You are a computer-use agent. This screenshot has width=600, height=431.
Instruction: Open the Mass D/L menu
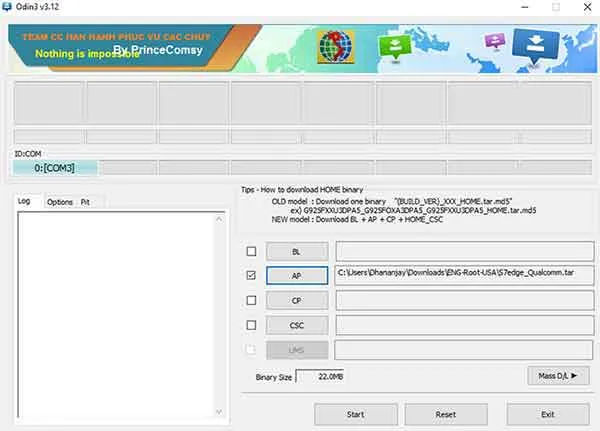click(558, 375)
